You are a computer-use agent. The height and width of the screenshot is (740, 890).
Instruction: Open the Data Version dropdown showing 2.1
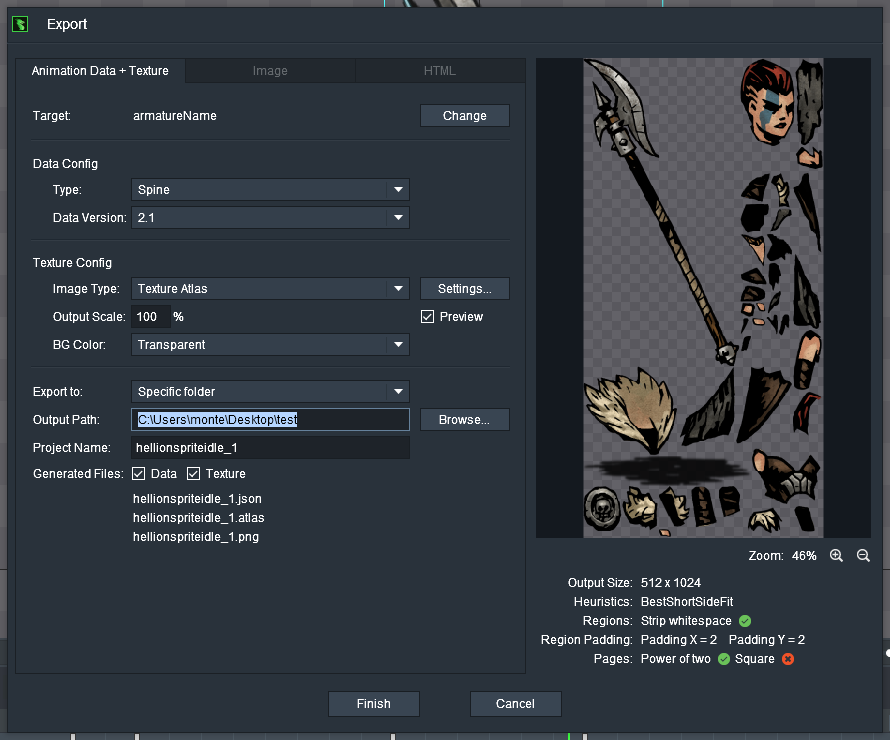coord(270,217)
